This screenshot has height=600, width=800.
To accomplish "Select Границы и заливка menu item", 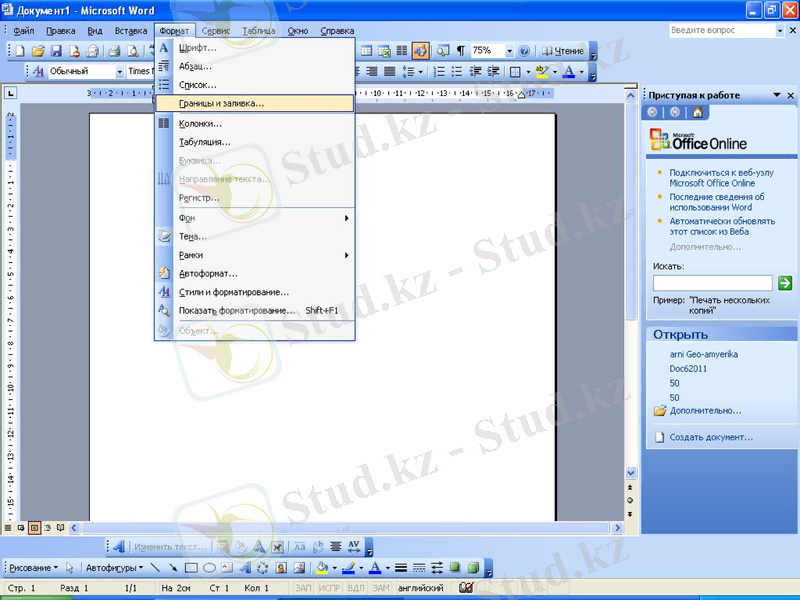I will coord(221,103).
